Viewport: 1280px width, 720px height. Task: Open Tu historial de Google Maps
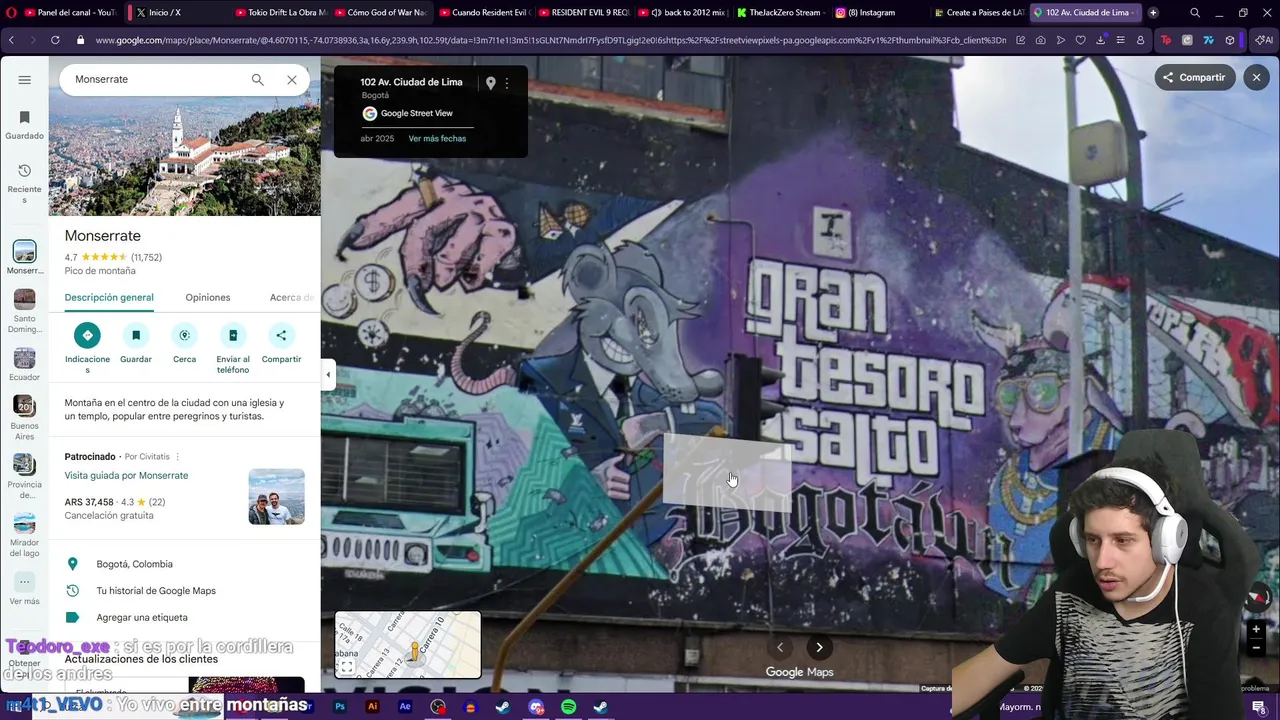(x=184, y=591)
